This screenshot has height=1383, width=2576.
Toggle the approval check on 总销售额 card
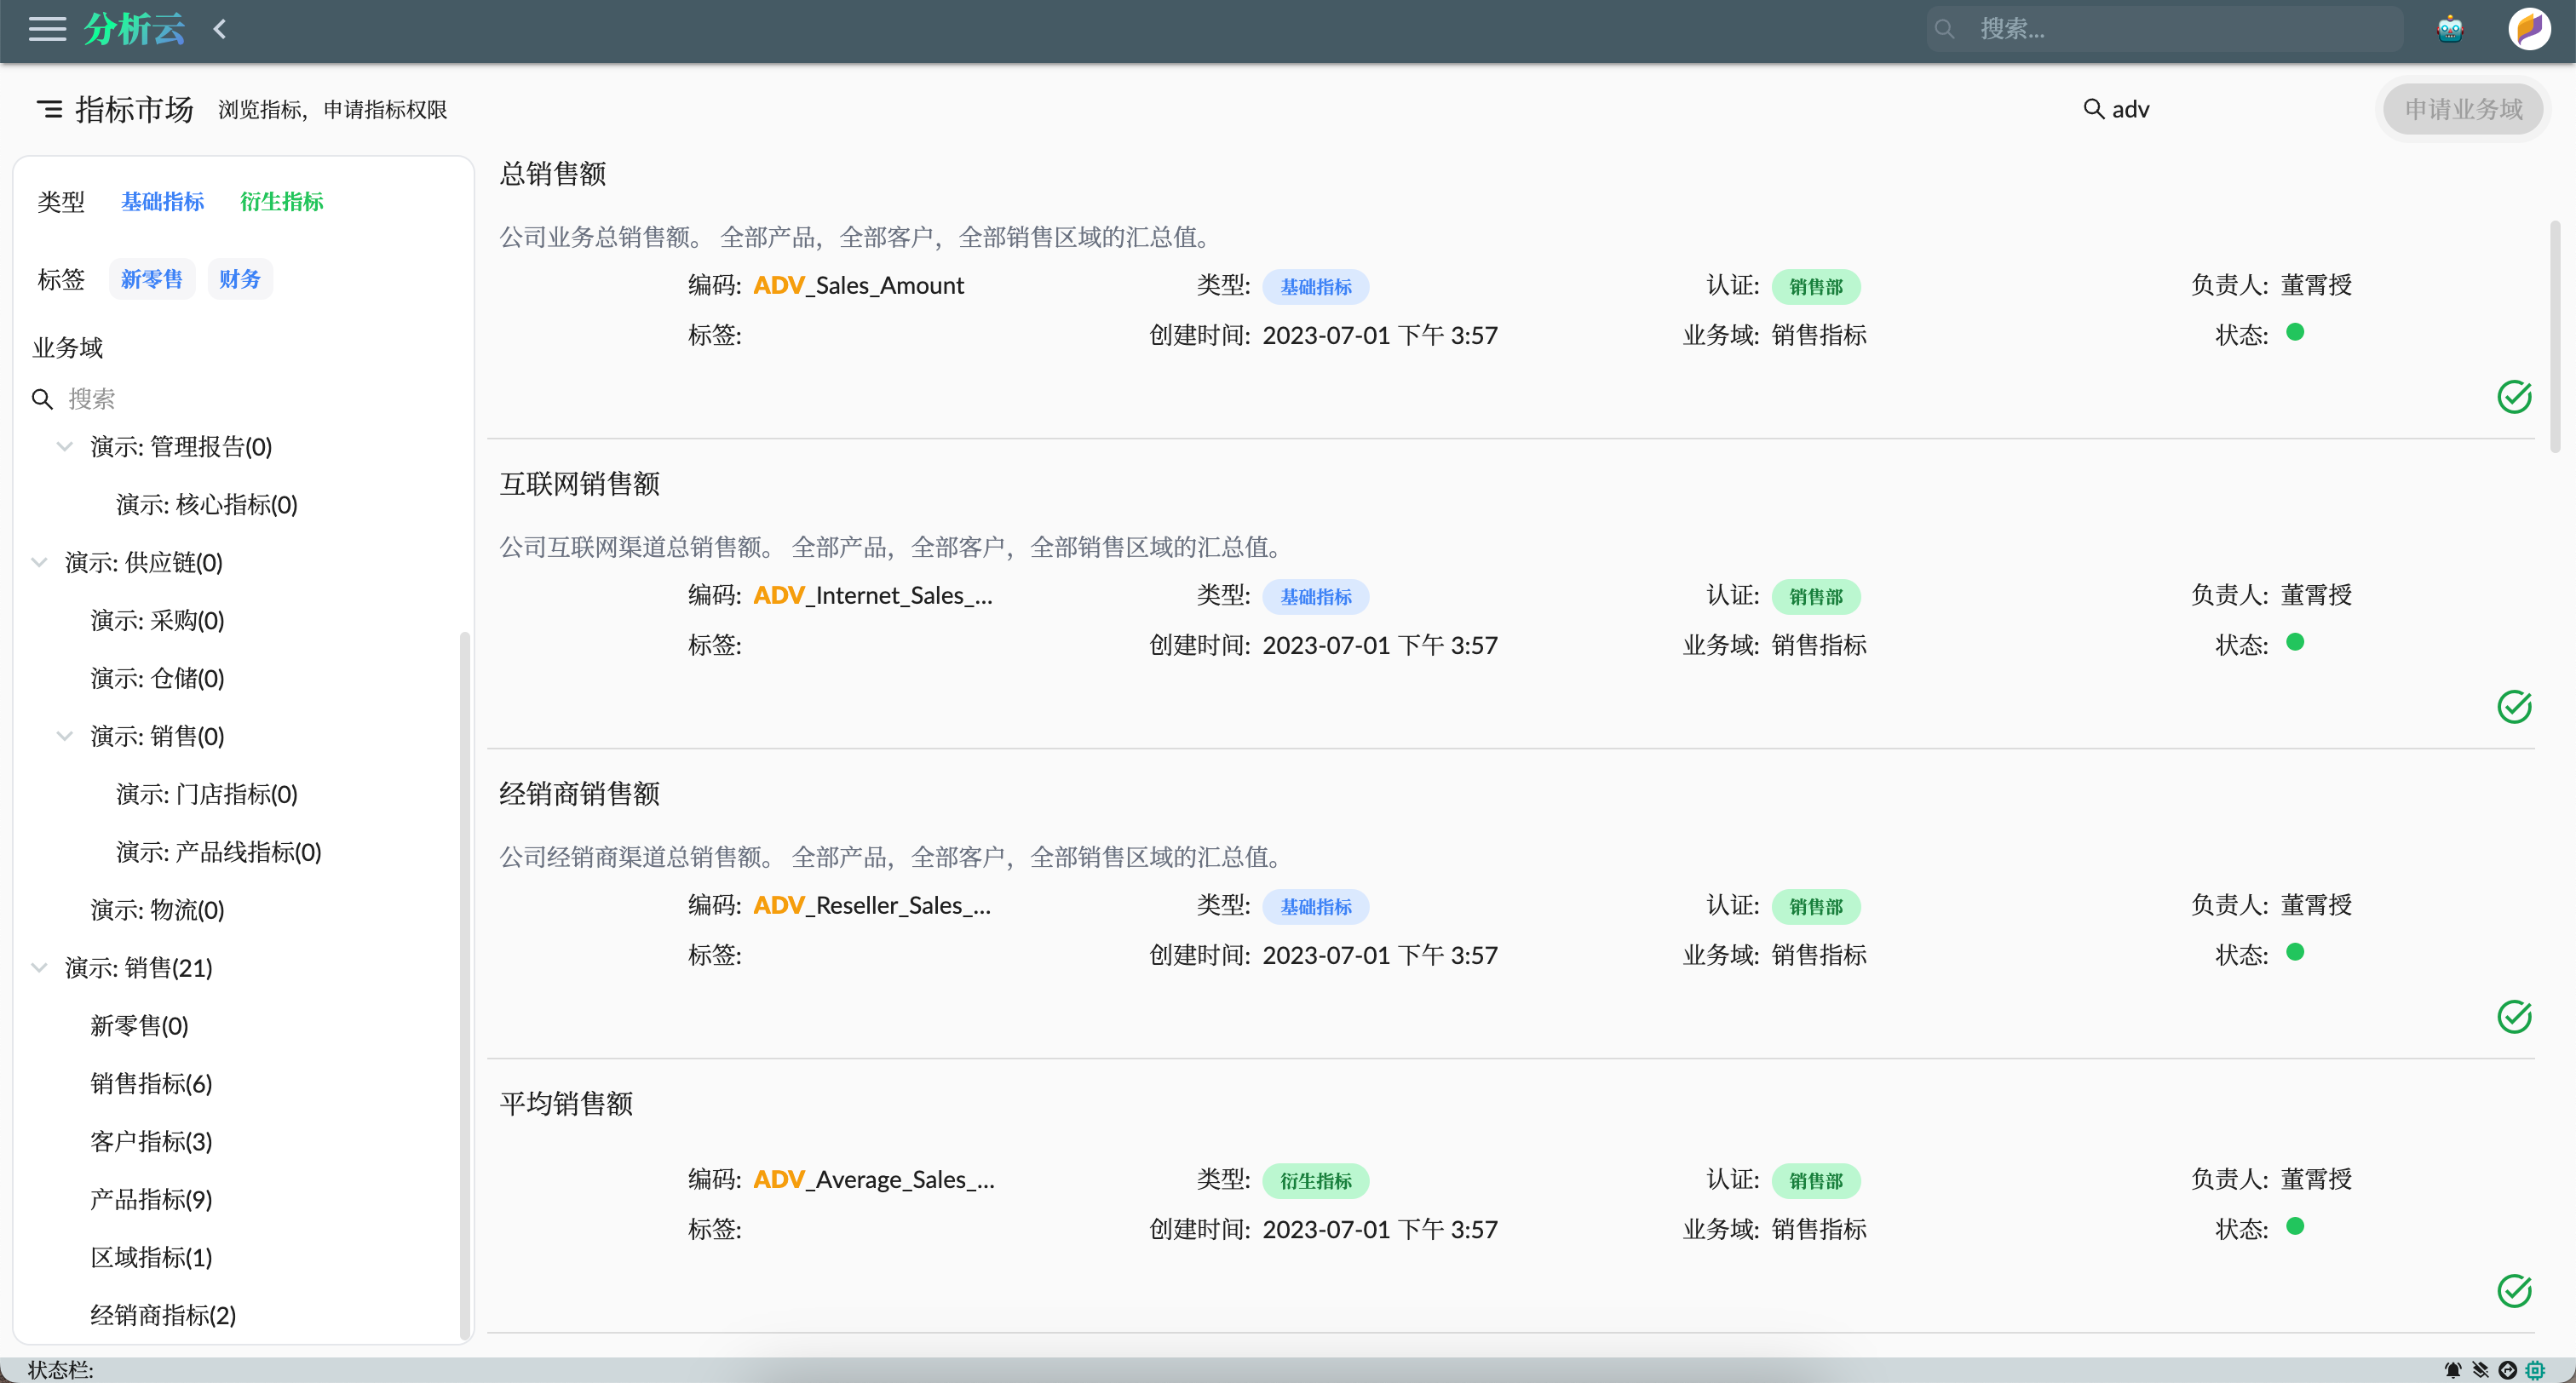click(2514, 397)
